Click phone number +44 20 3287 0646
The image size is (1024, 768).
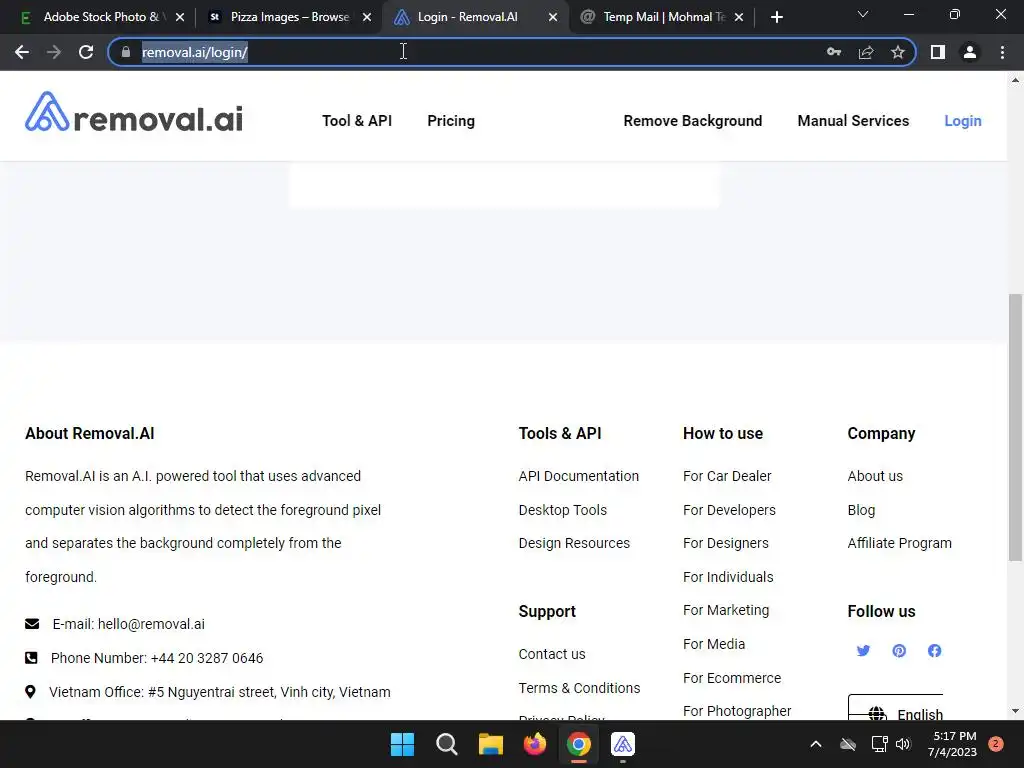[206, 658]
